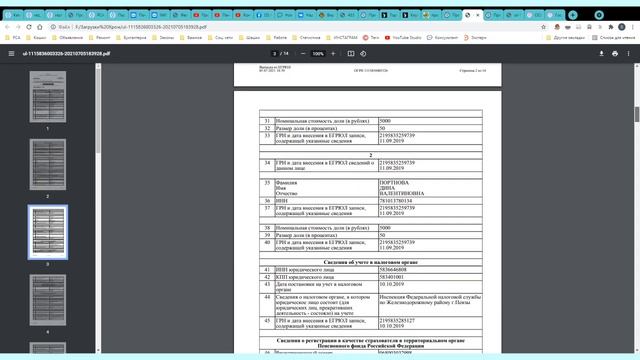The width and height of the screenshot is (640, 360).
Task: Switch to the last browser tab
Action: 555,15
